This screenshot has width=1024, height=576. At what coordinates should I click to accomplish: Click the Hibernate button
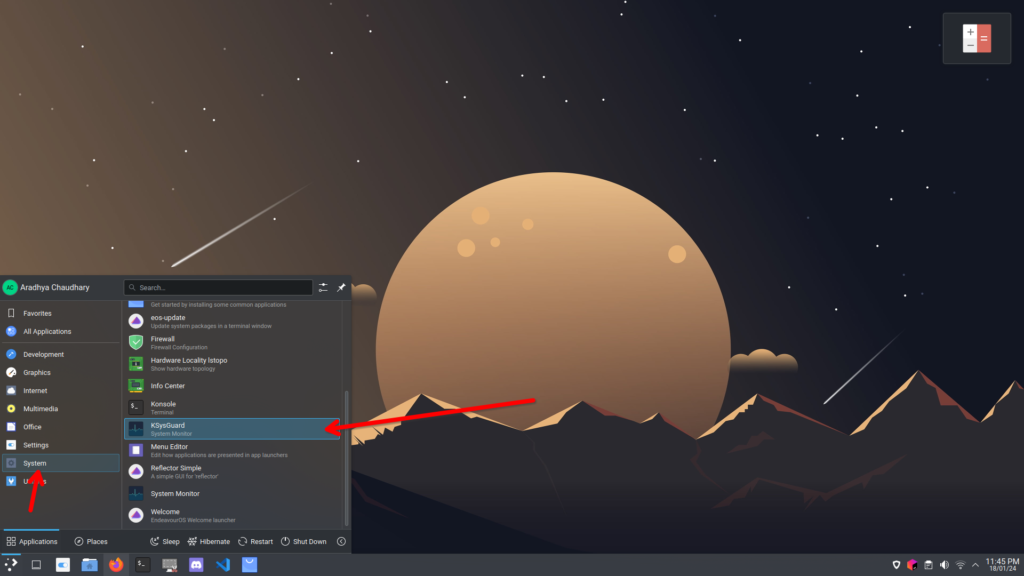(x=209, y=541)
